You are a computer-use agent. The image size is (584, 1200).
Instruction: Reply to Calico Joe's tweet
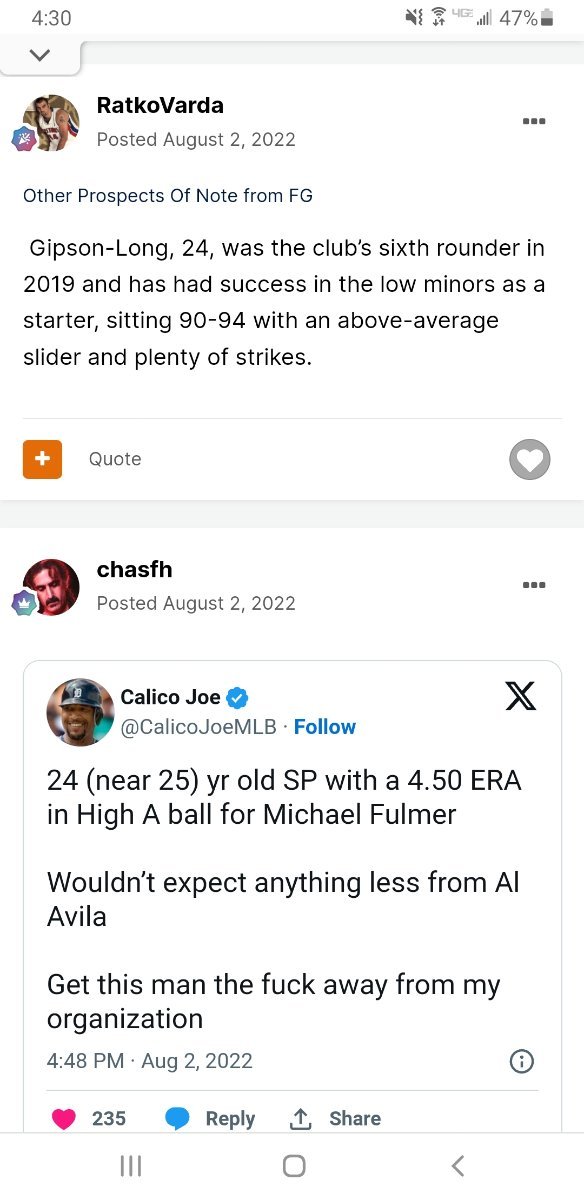(x=210, y=1119)
